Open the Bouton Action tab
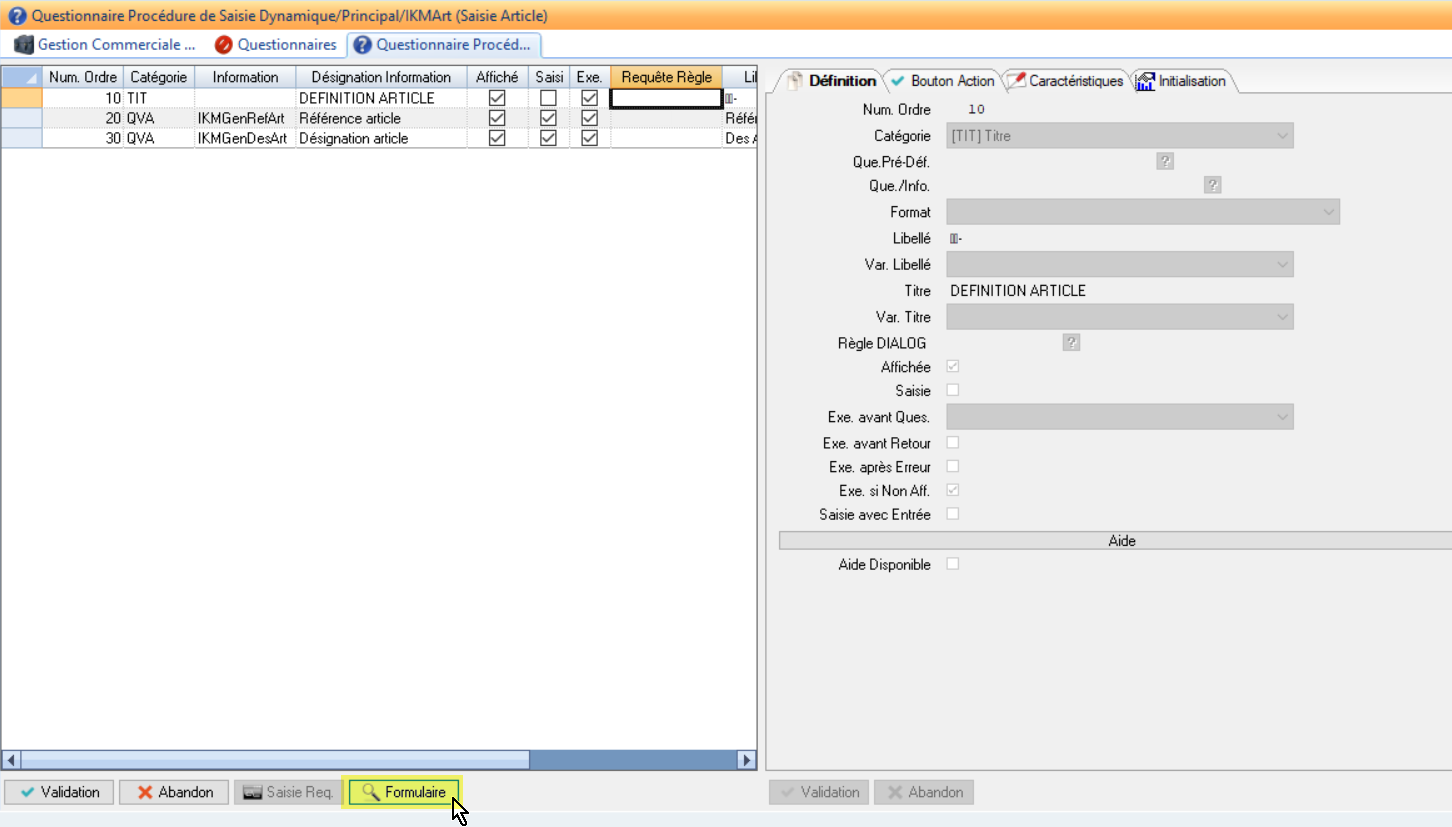The width and height of the screenshot is (1452, 827). pyautogui.click(x=942, y=81)
